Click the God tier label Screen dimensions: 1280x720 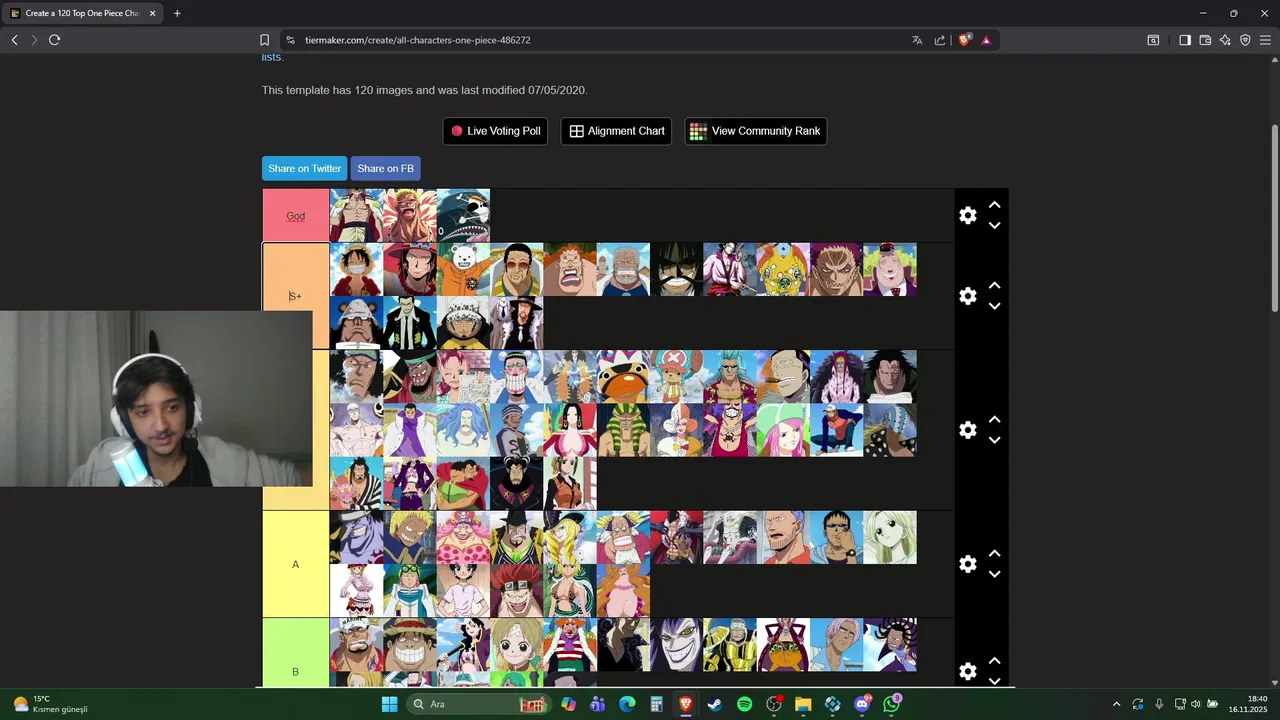click(296, 216)
